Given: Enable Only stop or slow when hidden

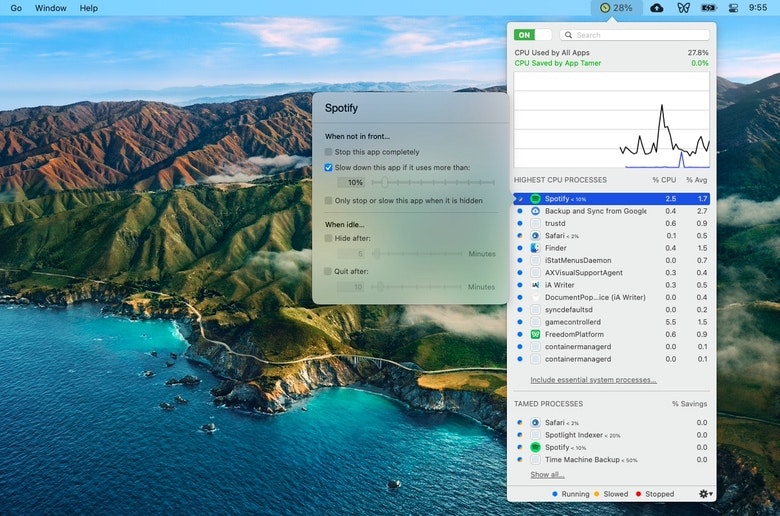Looking at the screenshot, I should pyautogui.click(x=328, y=201).
